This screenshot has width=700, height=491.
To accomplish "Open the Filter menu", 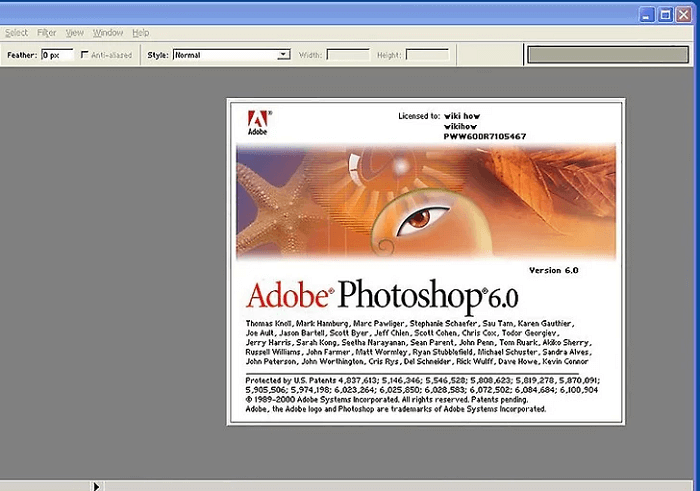I will [x=46, y=33].
